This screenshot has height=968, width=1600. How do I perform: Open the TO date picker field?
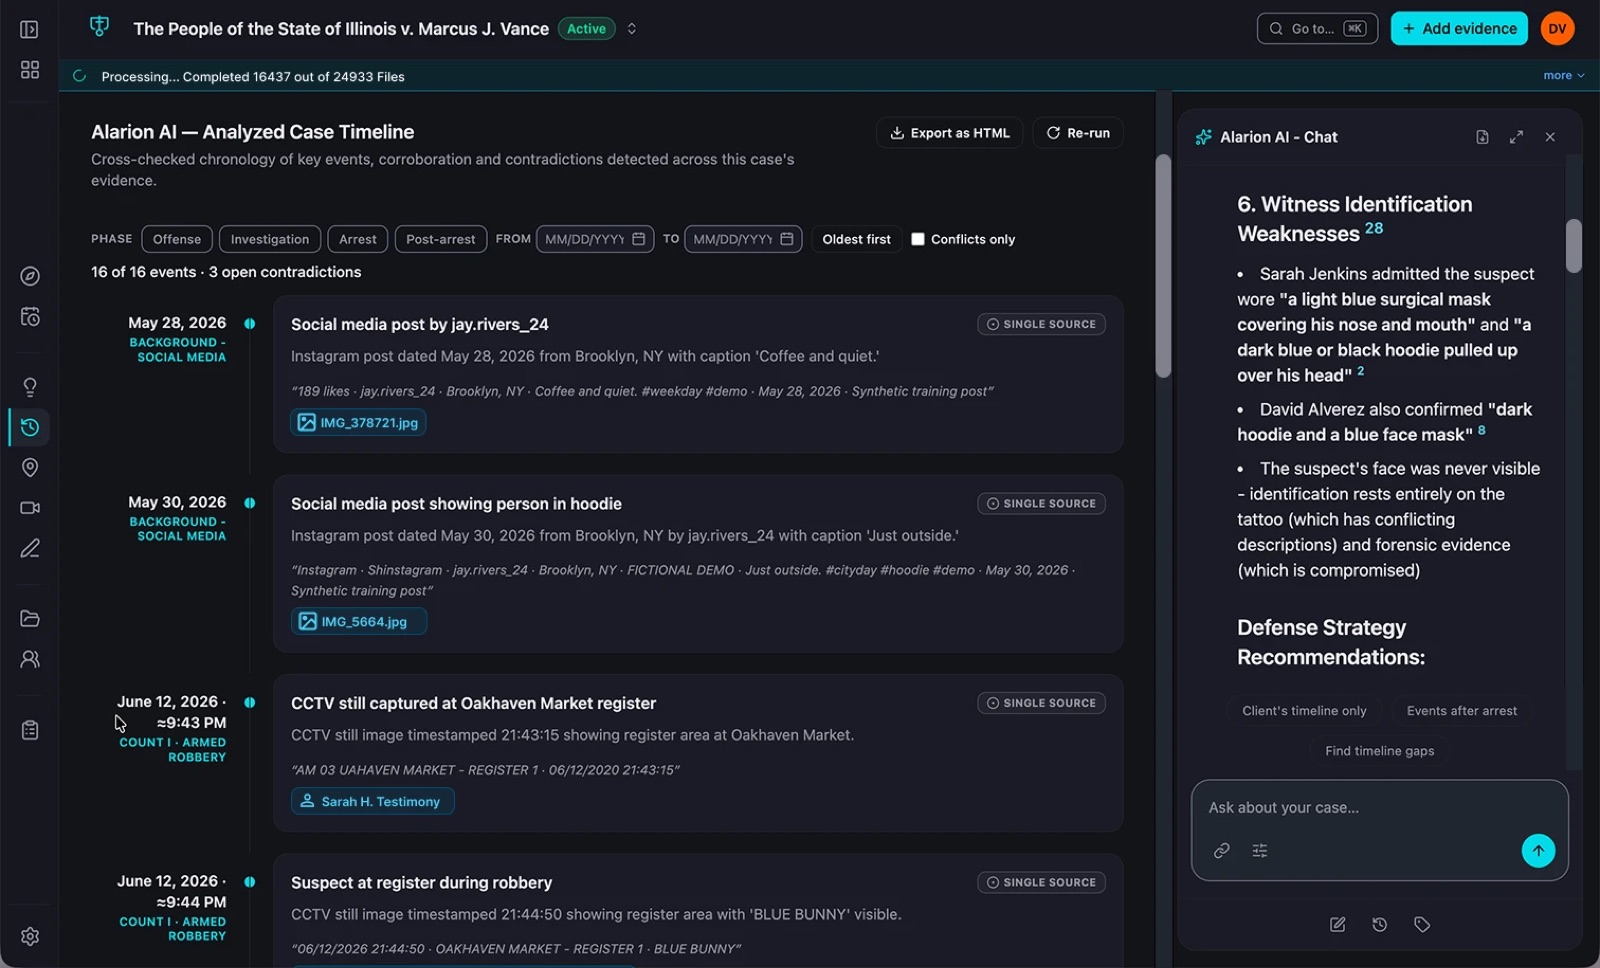743,239
